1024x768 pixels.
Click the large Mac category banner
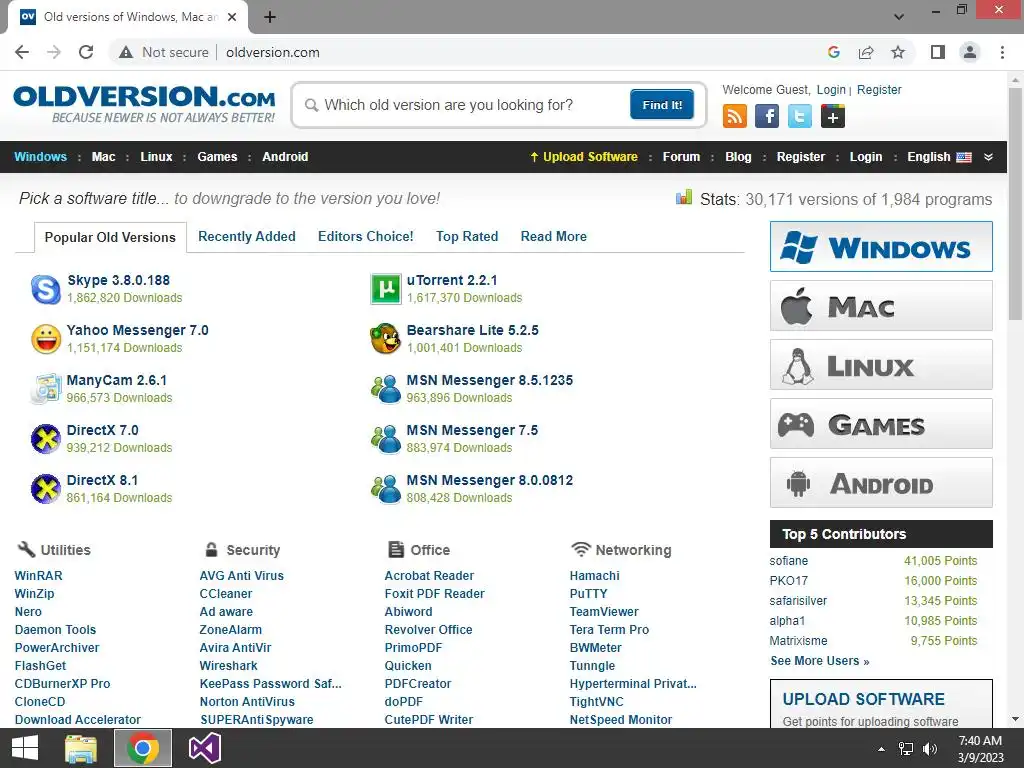pyautogui.click(x=881, y=306)
